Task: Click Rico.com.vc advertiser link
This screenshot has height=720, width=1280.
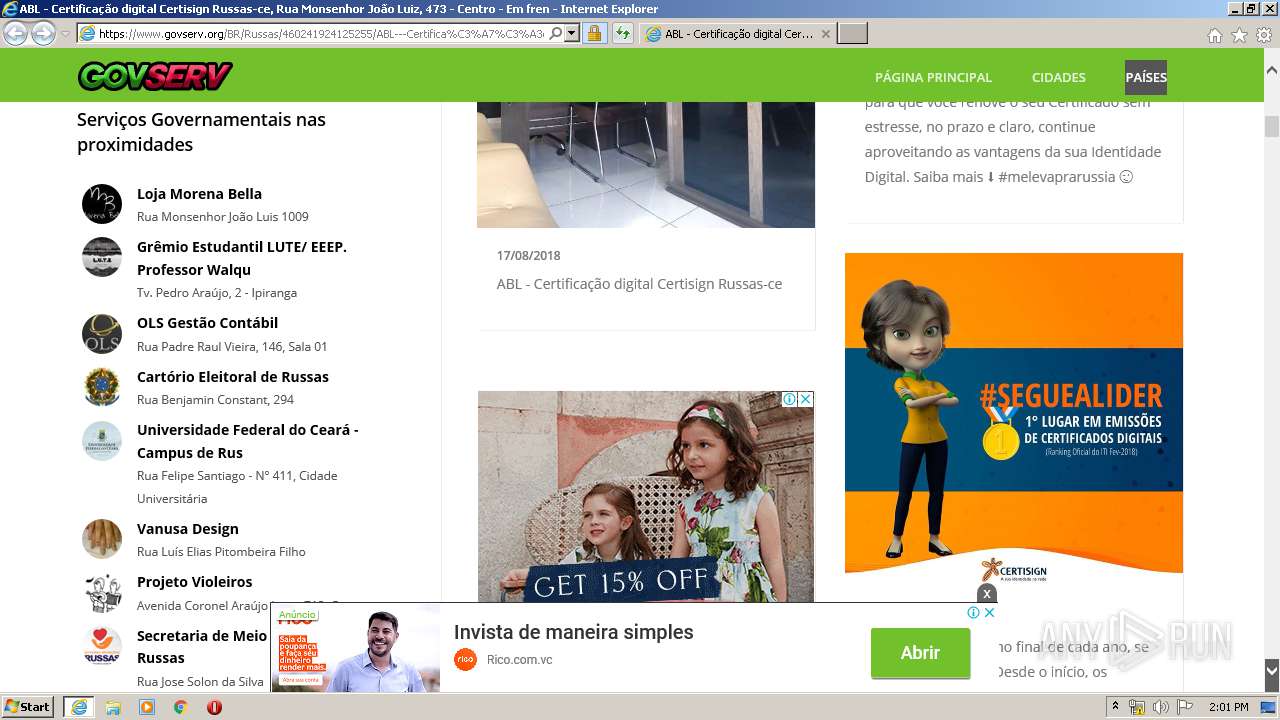Action: pos(519,660)
